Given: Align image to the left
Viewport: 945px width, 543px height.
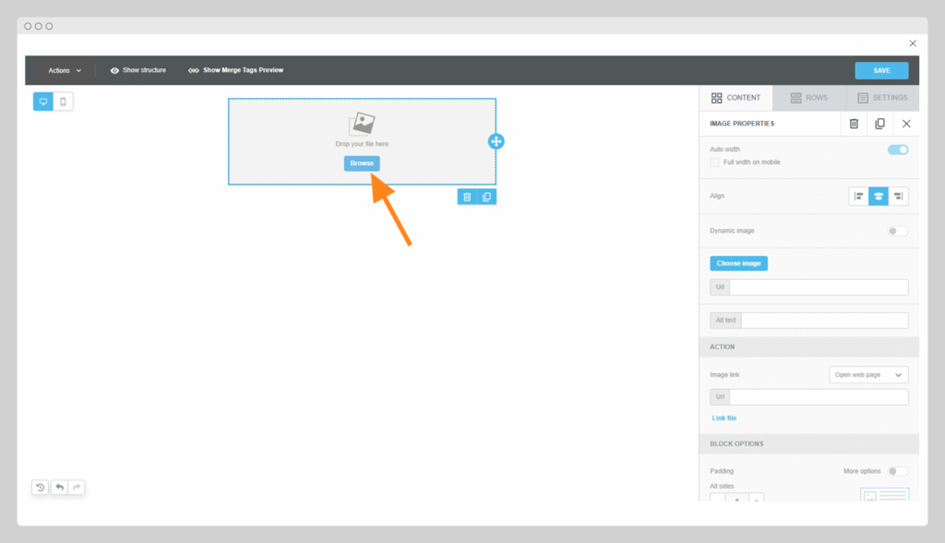Looking at the screenshot, I should coord(858,196).
